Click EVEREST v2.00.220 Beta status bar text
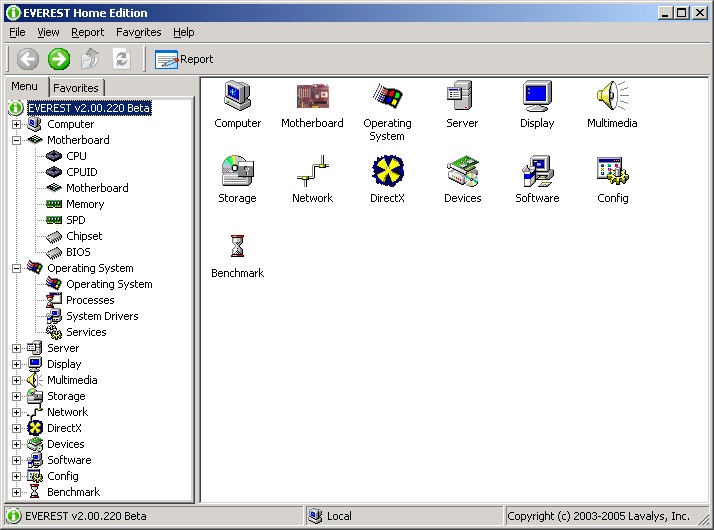This screenshot has height=530, width=714. [86, 516]
